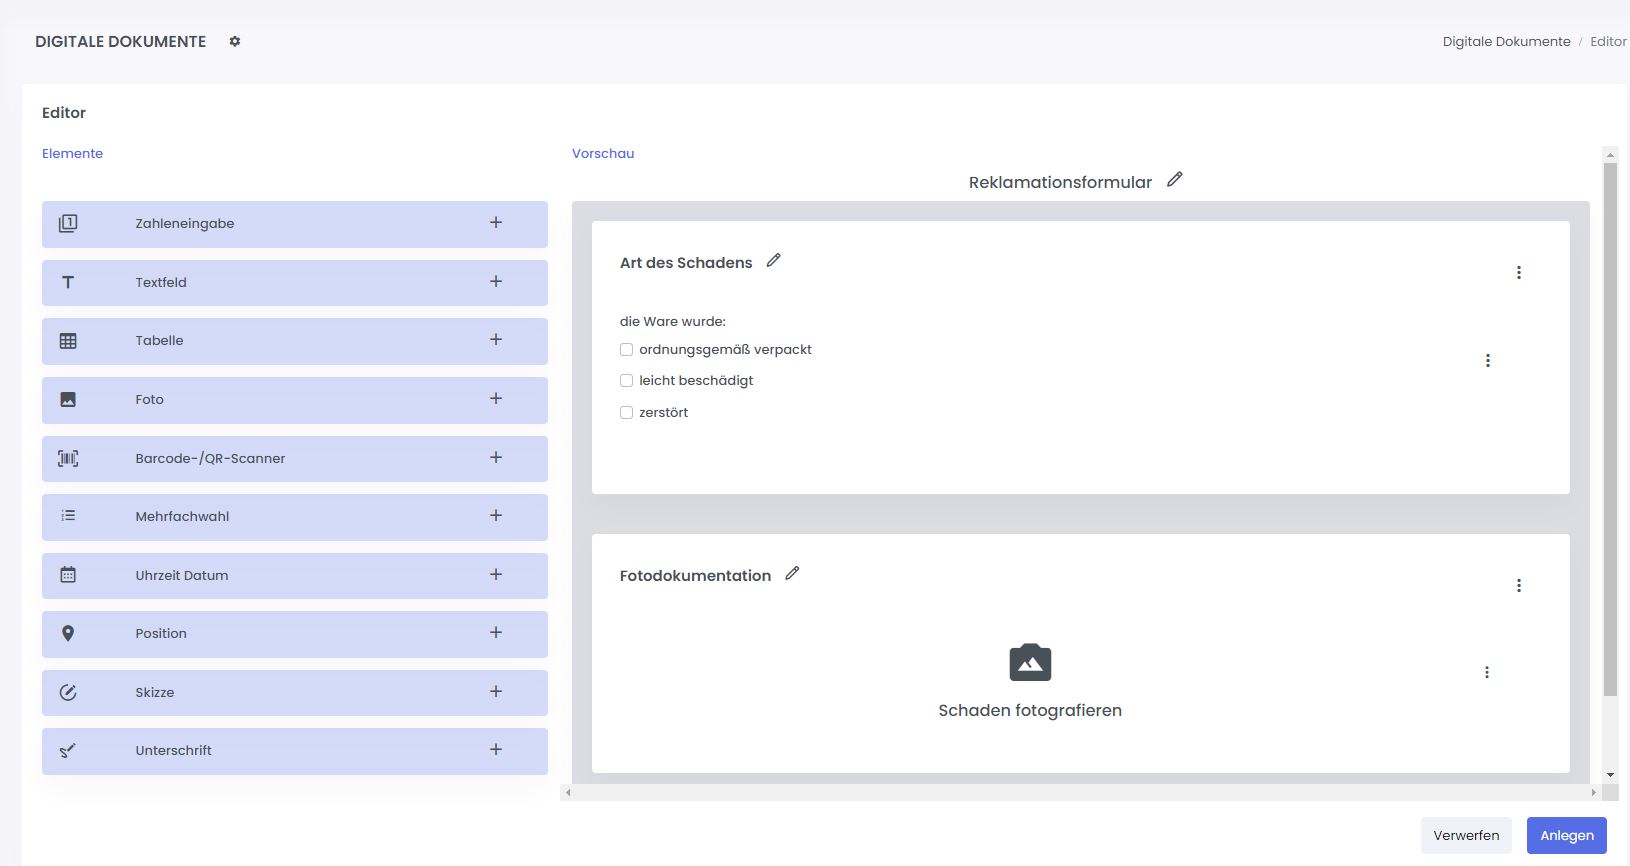Add a Skizze element via plus icon
The height and width of the screenshot is (866, 1630).
click(496, 692)
